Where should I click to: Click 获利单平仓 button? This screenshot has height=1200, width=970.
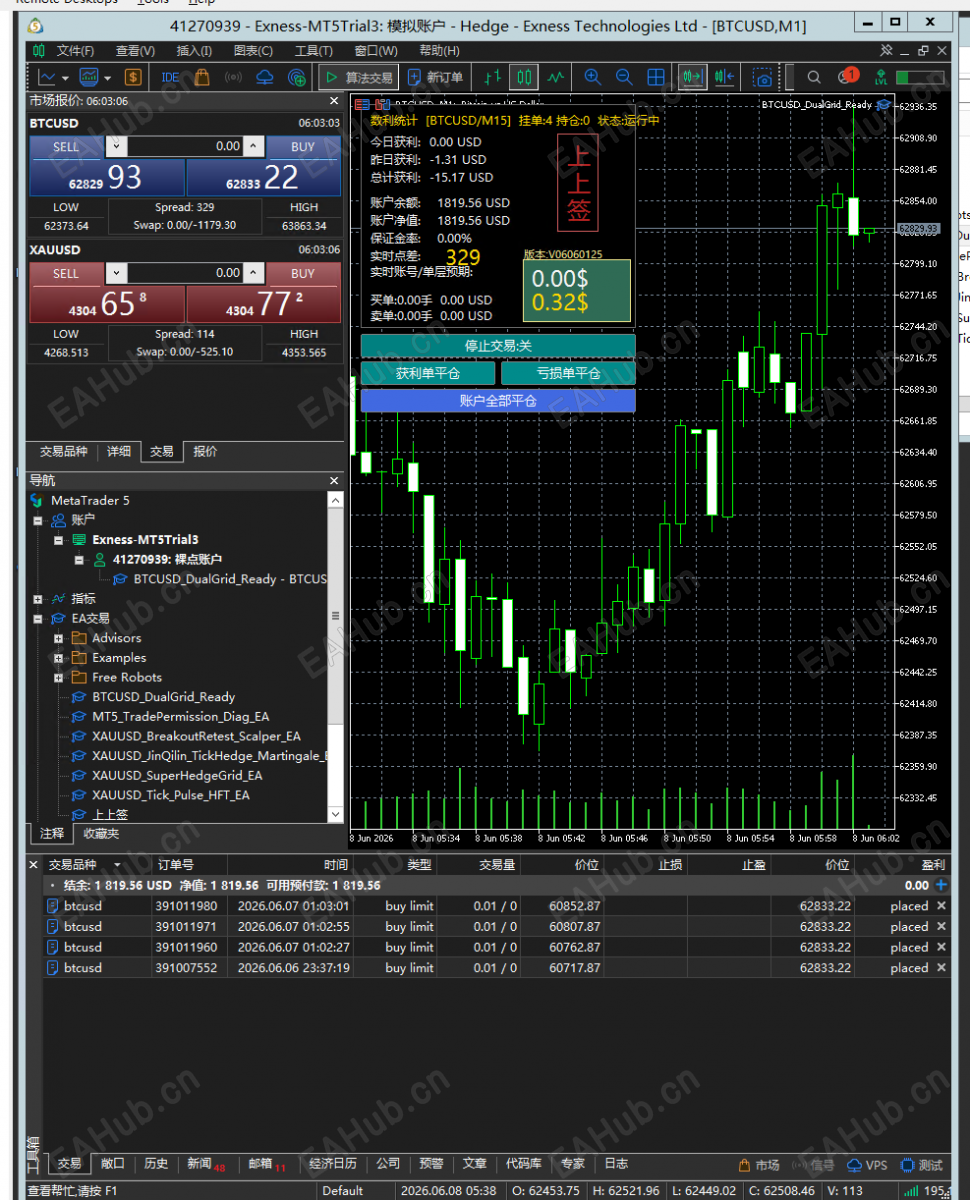[428, 373]
